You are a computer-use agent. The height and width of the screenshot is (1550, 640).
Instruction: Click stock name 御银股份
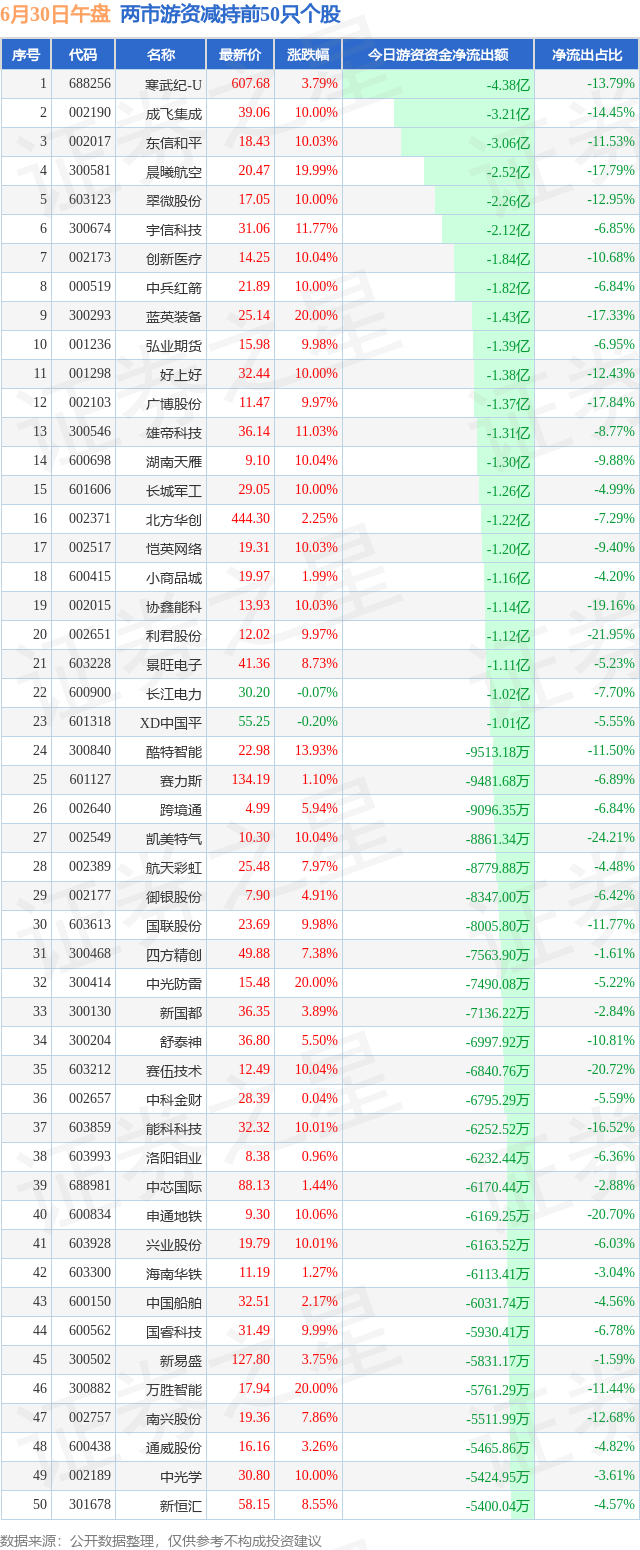[x=173, y=896]
